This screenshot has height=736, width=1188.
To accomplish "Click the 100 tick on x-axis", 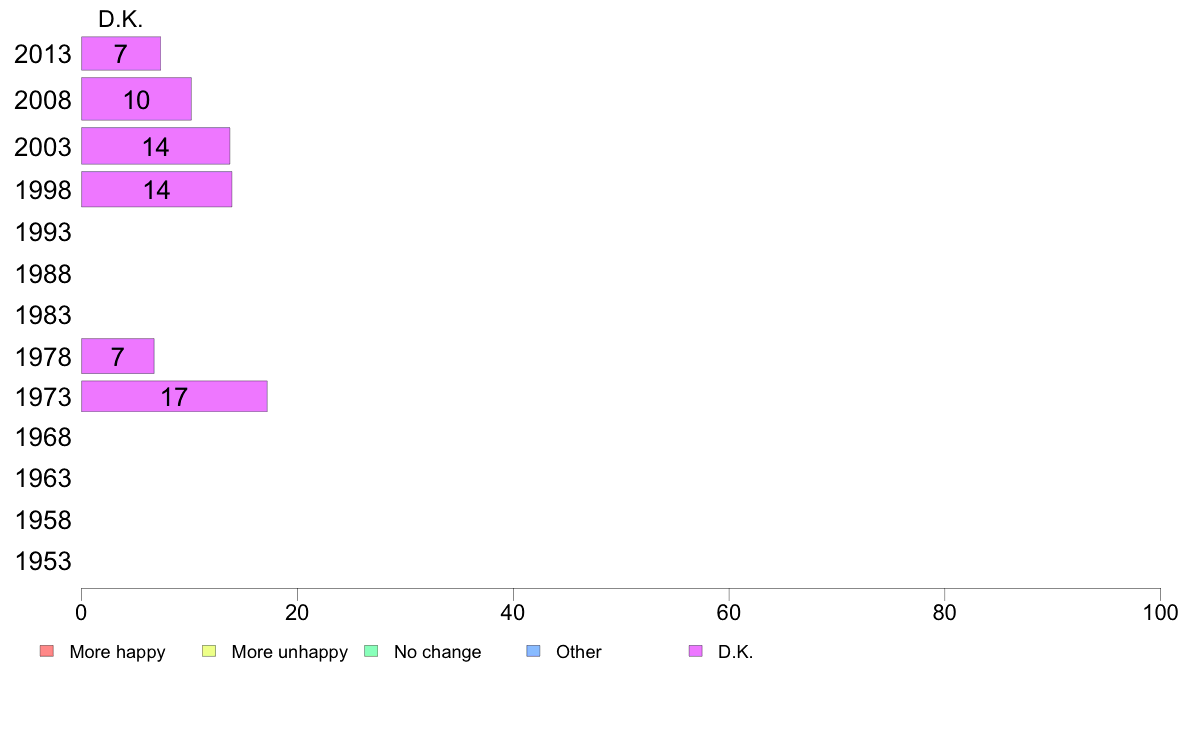I will 1160,612.
